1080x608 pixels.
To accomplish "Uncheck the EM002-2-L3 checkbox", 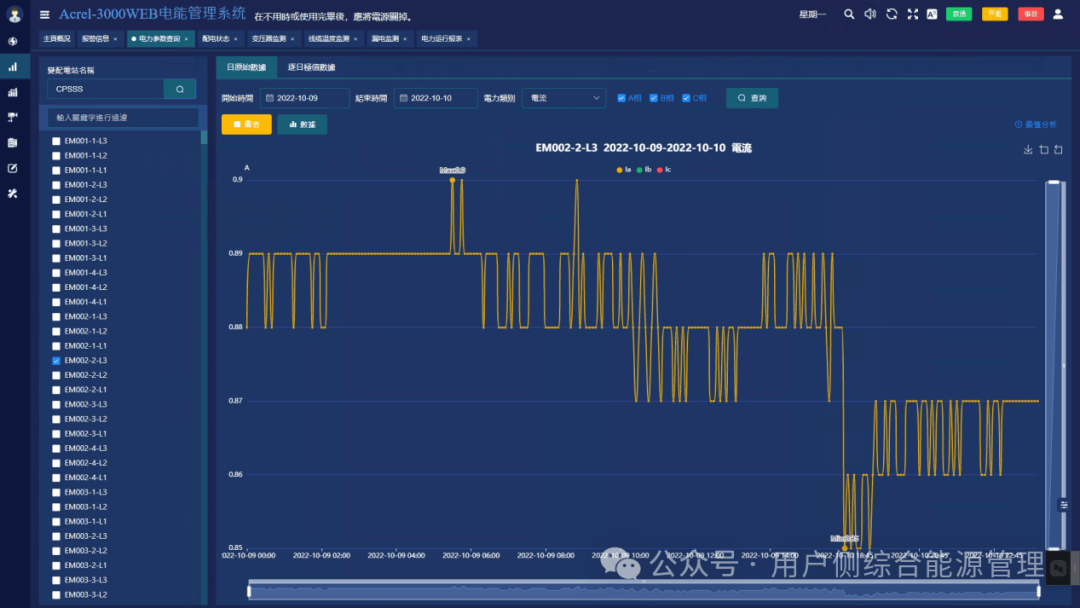I will pos(56,361).
